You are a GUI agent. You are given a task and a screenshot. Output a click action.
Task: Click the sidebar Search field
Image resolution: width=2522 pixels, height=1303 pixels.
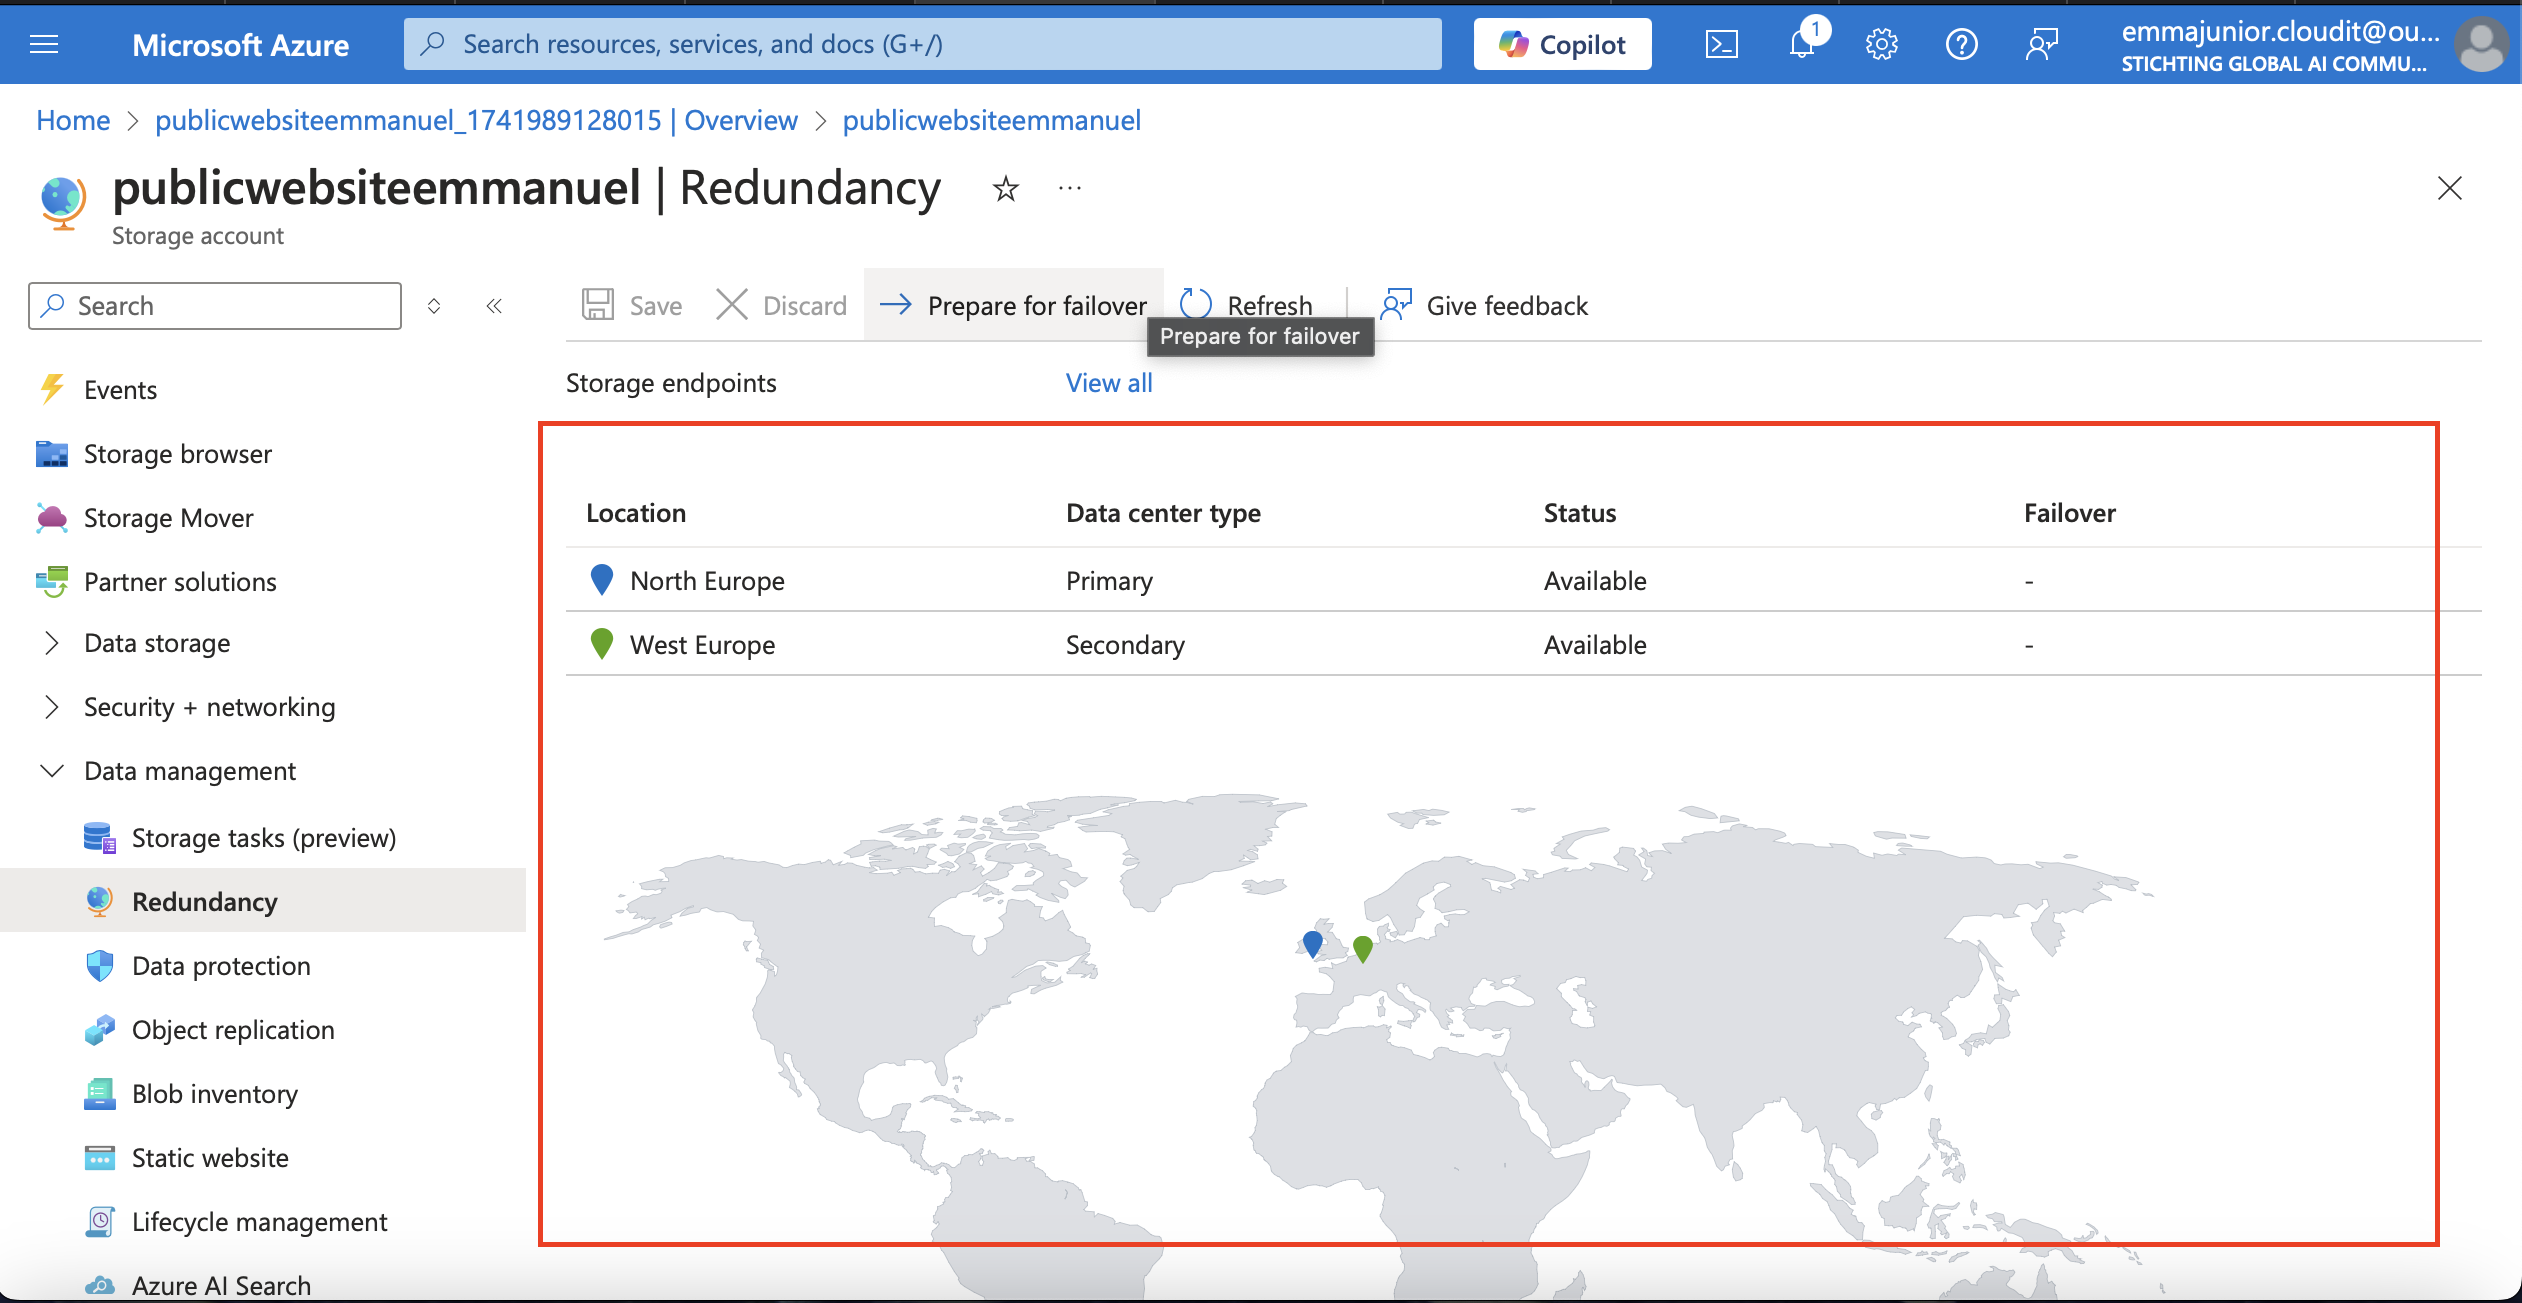coord(215,306)
